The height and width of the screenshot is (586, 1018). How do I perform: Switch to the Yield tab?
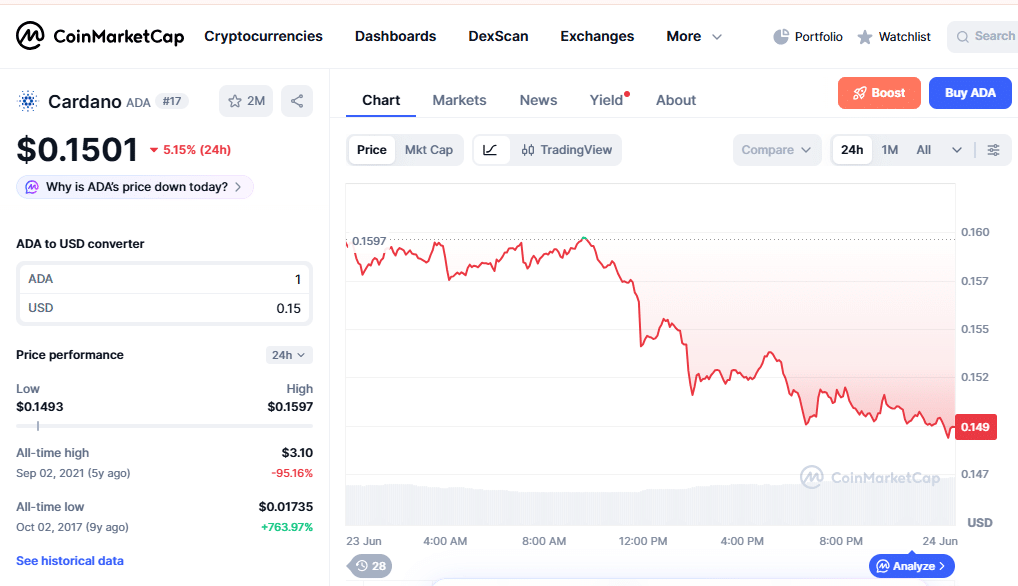click(x=606, y=100)
